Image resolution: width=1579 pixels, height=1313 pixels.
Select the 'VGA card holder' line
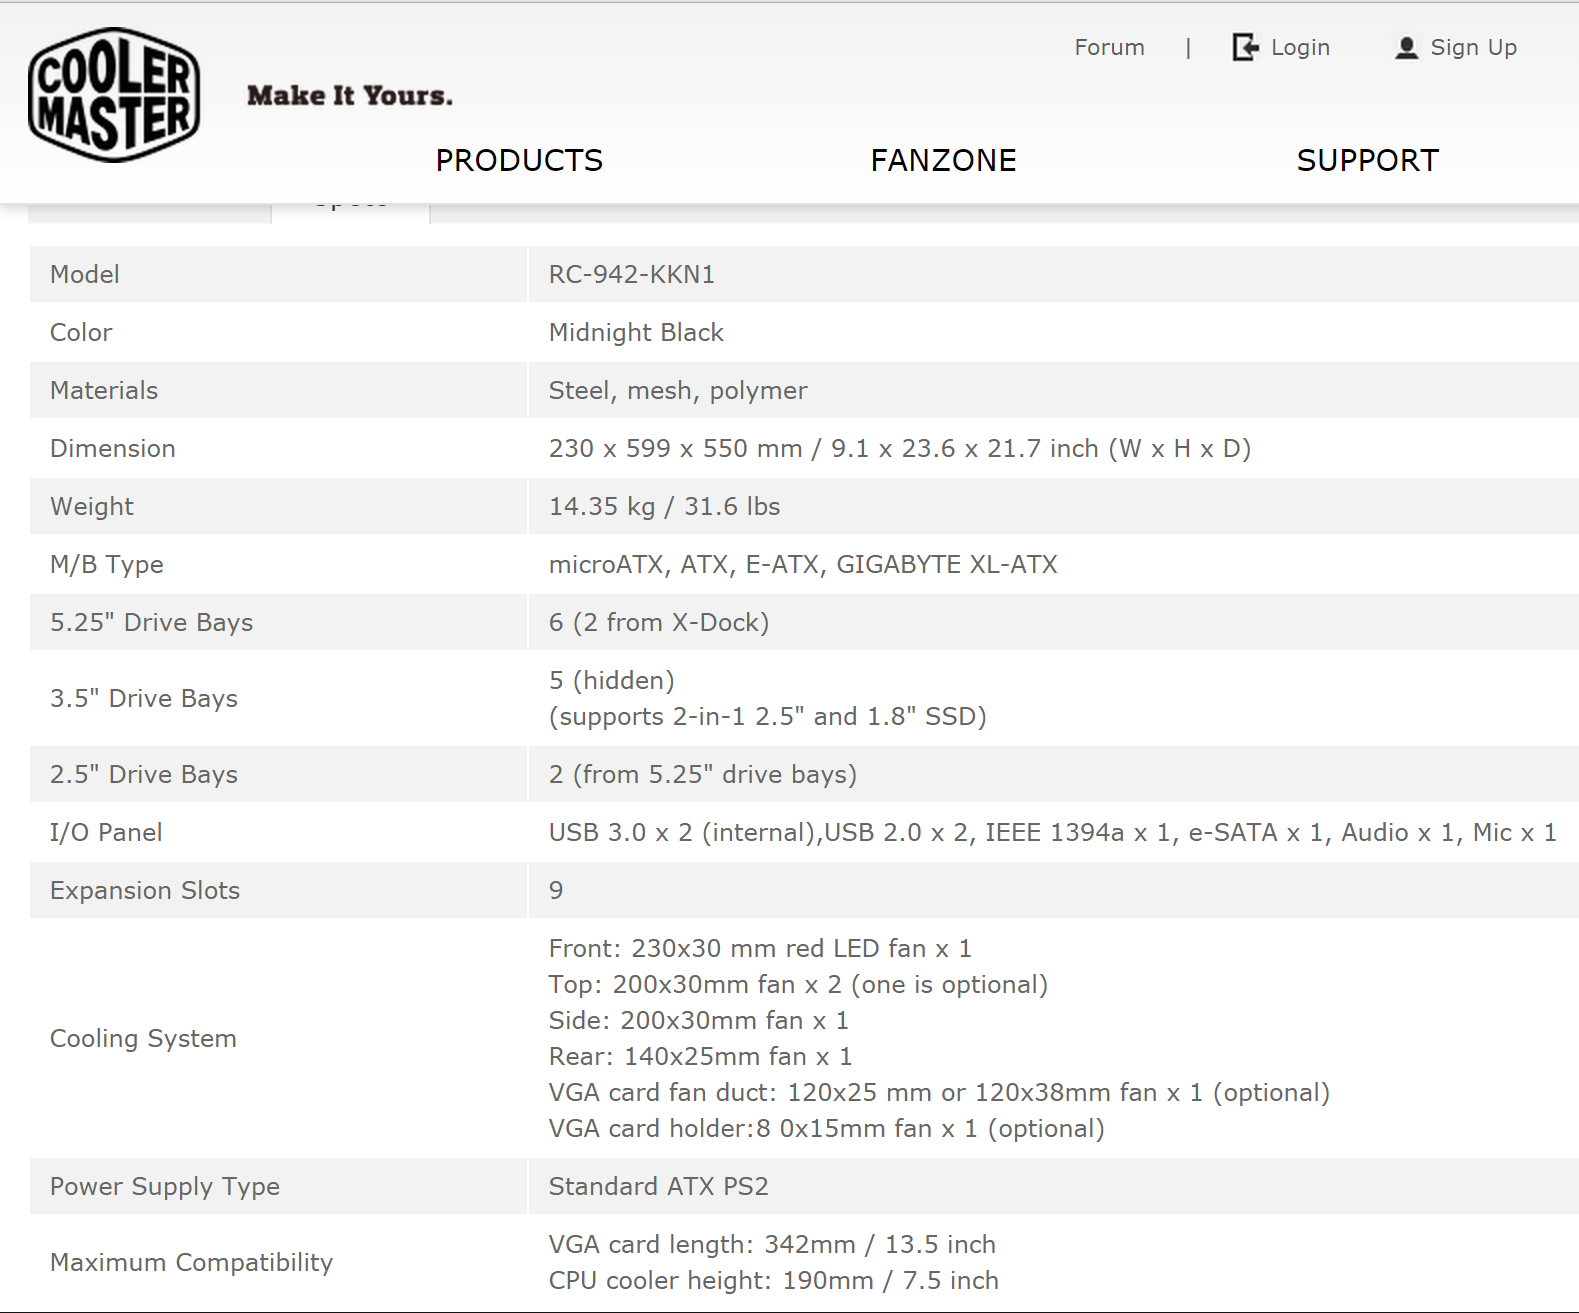click(827, 1129)
